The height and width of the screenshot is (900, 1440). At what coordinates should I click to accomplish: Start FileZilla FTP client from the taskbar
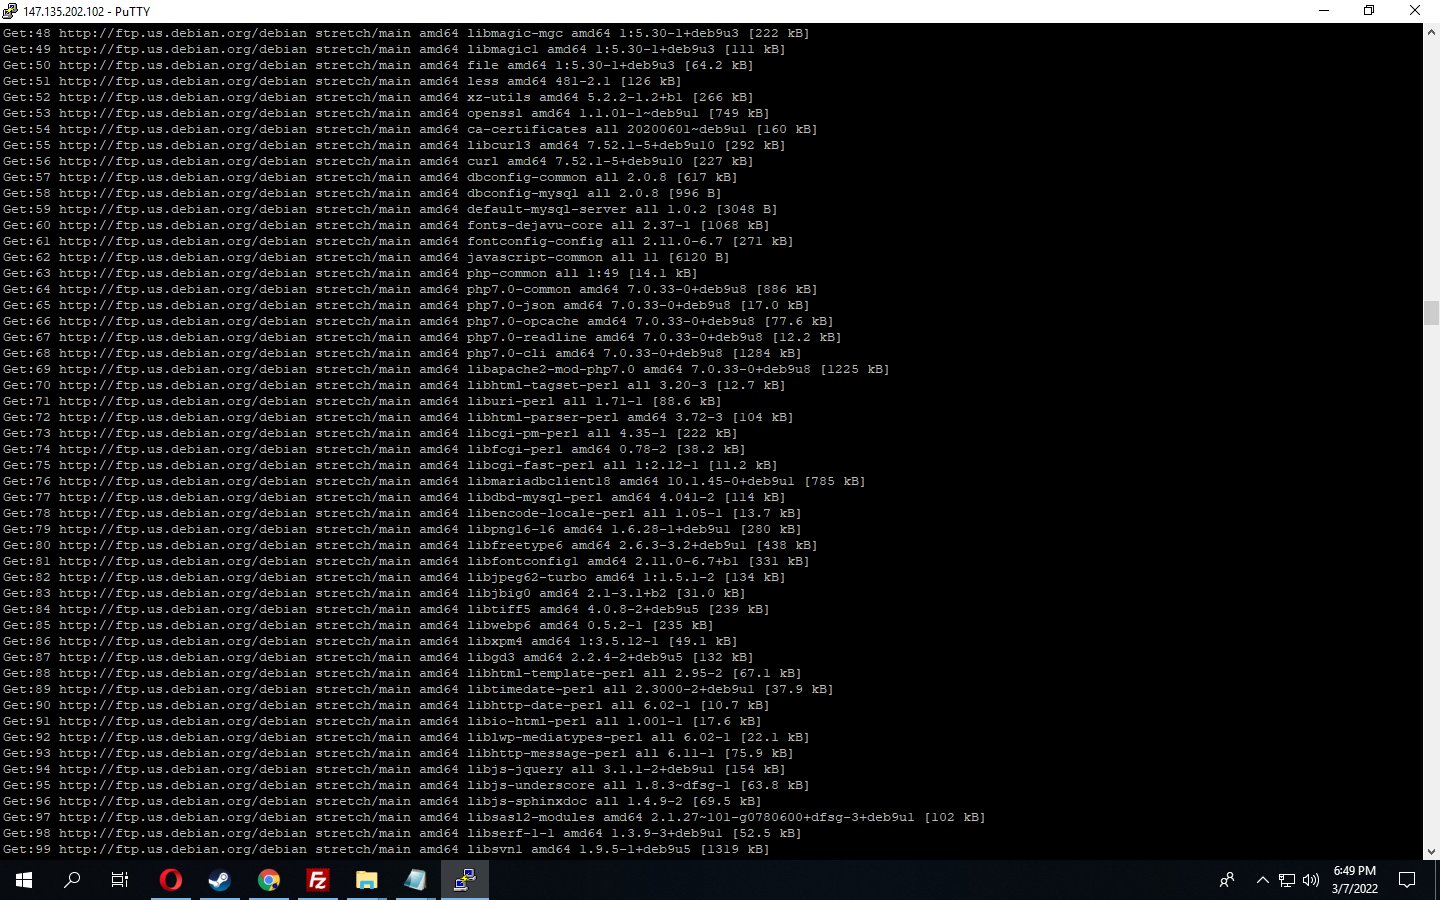(317, 880)
